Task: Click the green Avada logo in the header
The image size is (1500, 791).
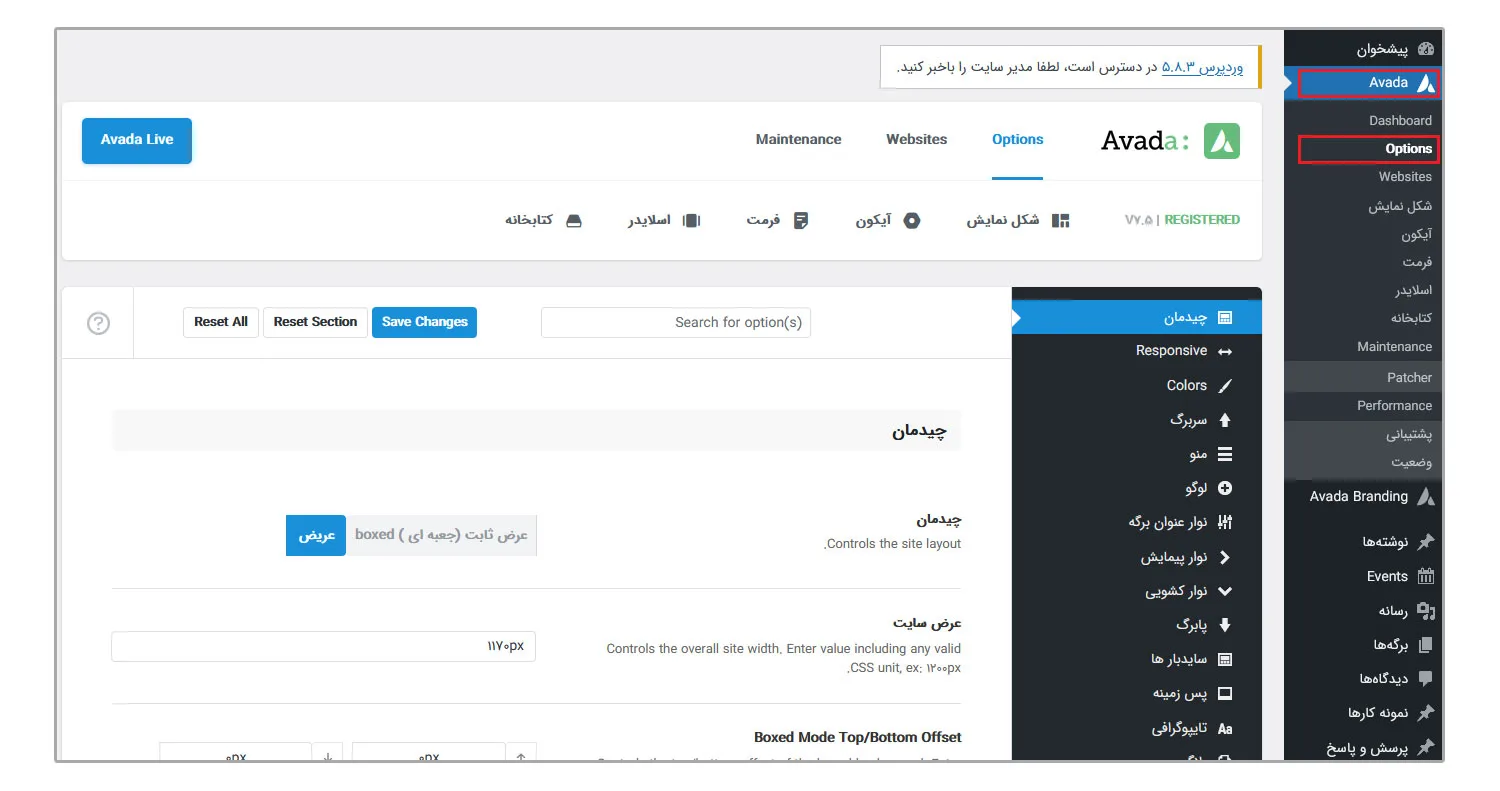Action: pyautogui.click(x=1222, y=141)
